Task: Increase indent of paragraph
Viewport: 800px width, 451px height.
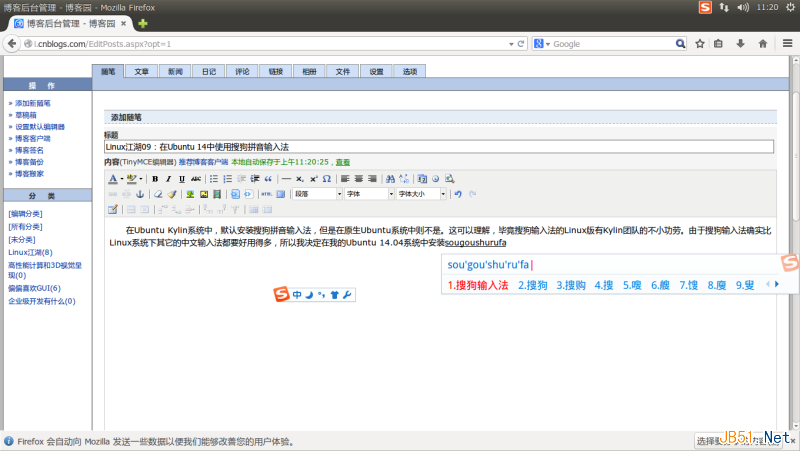Action: (x=255, y=179)
